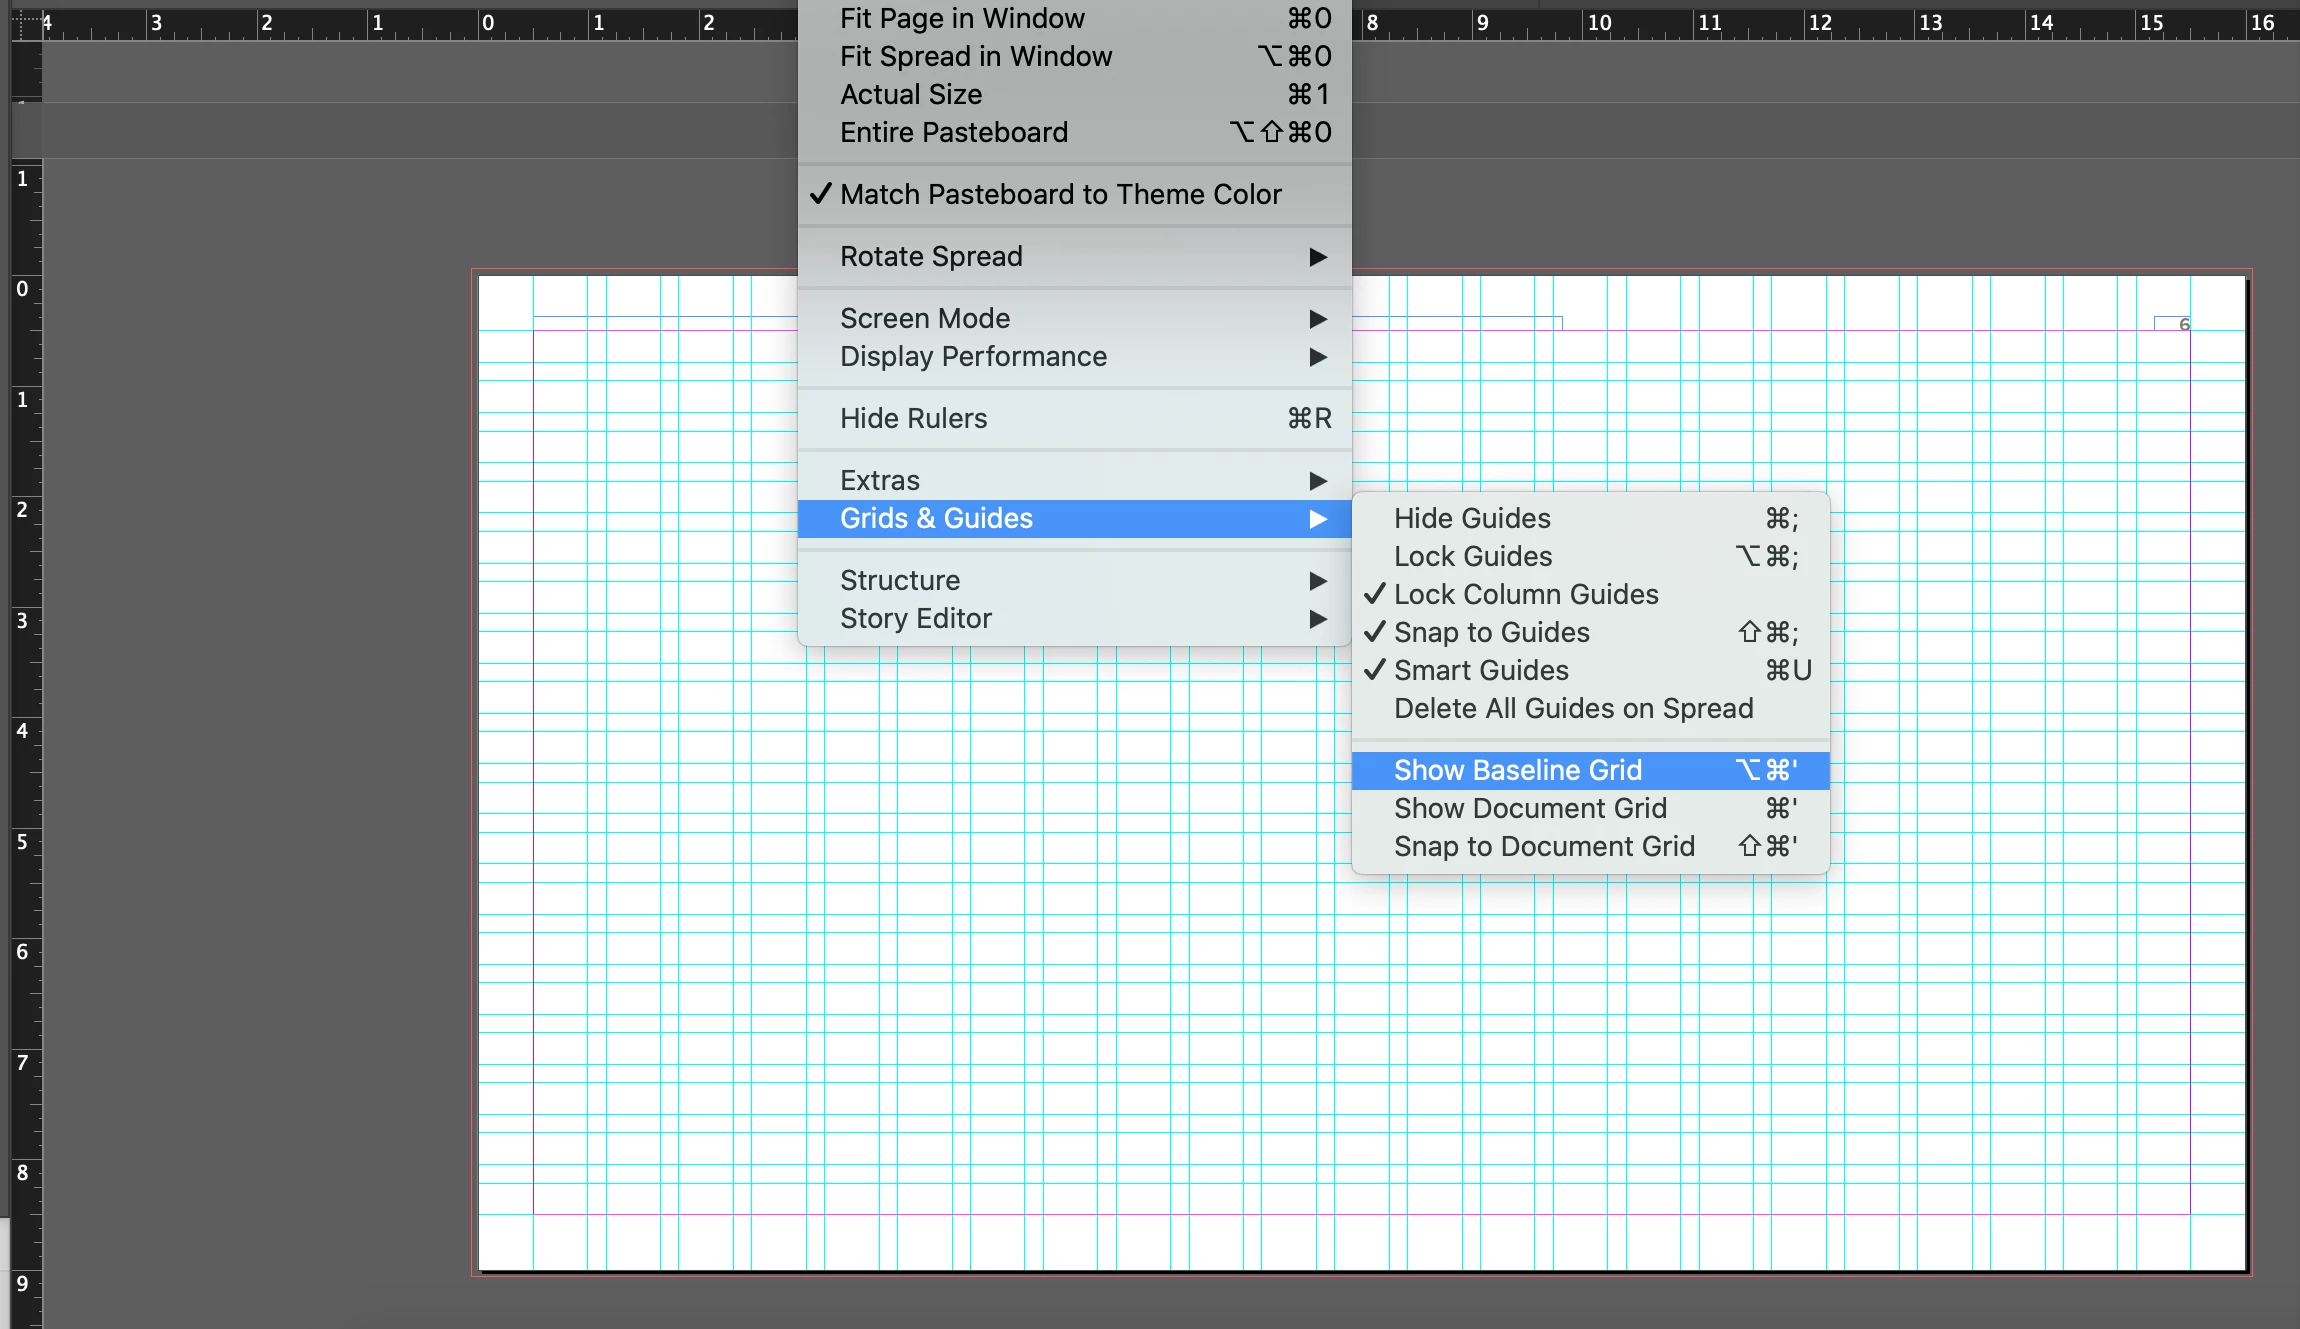Viewport: 2300px width, 1329px height.
Task: Click the ruler origin crosshair icon
Action: pyautogui.click(x=26, y=22)
